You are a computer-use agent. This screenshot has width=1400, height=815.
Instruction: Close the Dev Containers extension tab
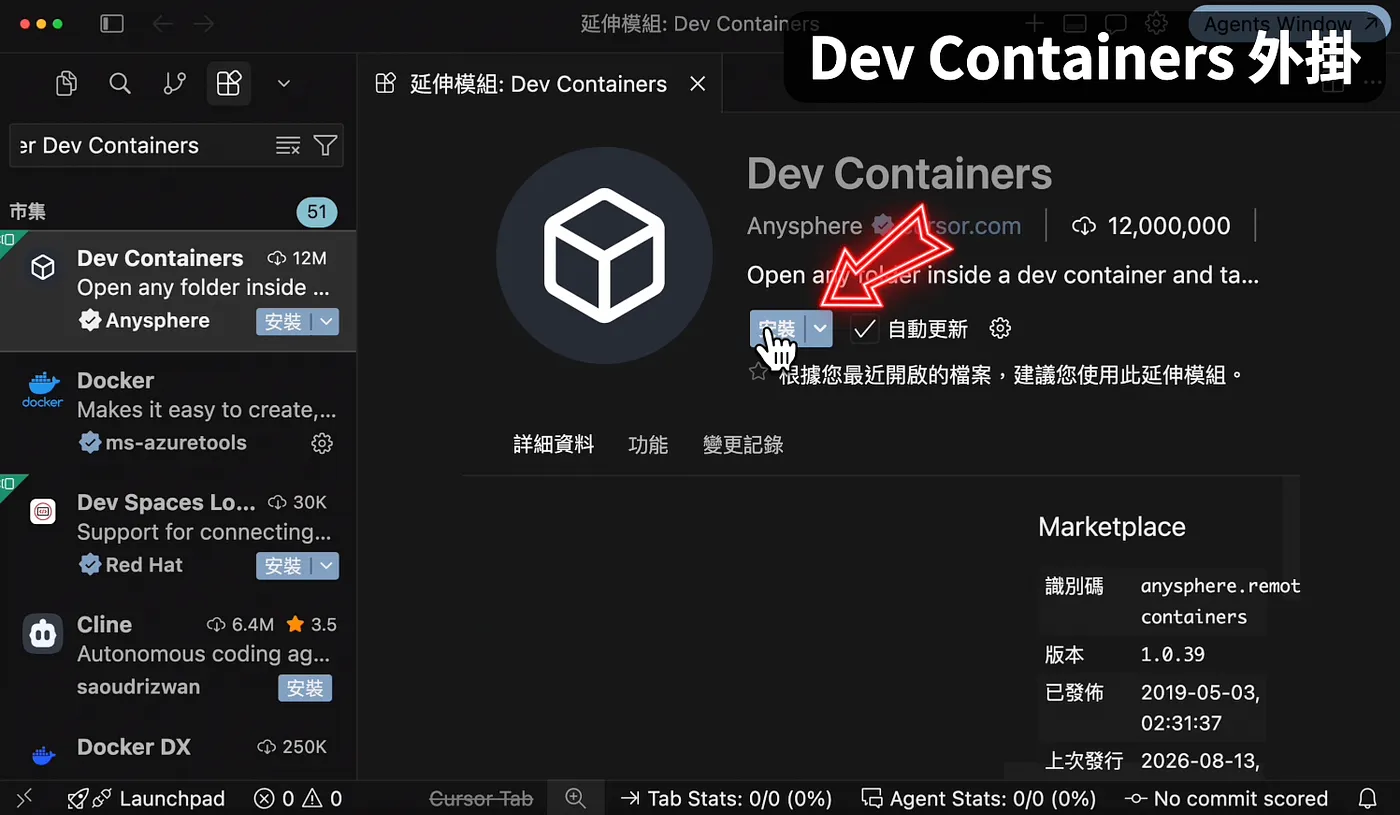[698, 84]
